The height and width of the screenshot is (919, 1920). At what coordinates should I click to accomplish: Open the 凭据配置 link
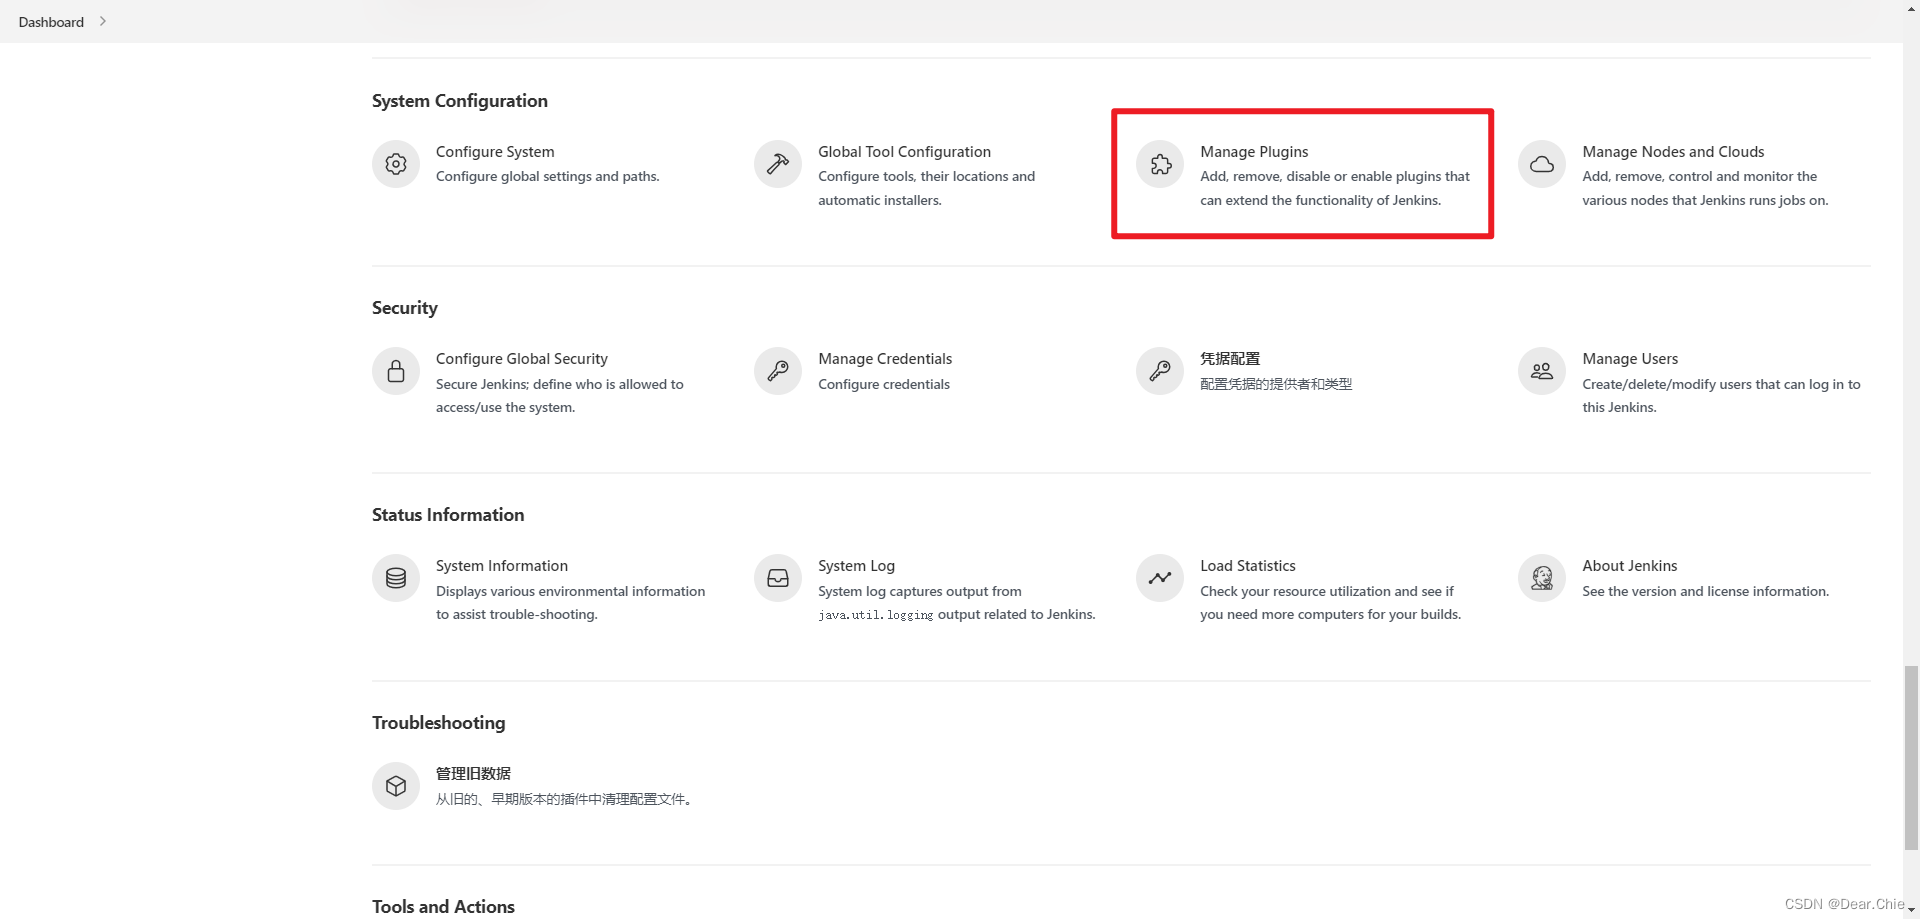coord(1230,359)
